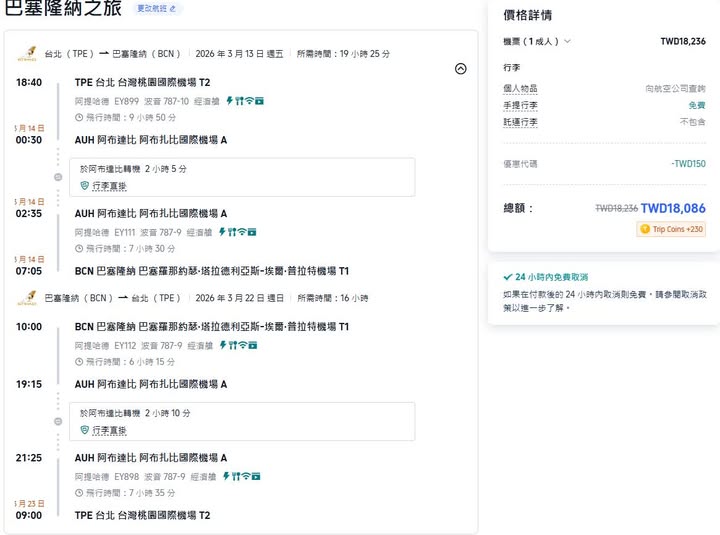
Task: Open the 行李直掛 link in the 2 小時 5 分 layover
Action: tap(109, 185)
